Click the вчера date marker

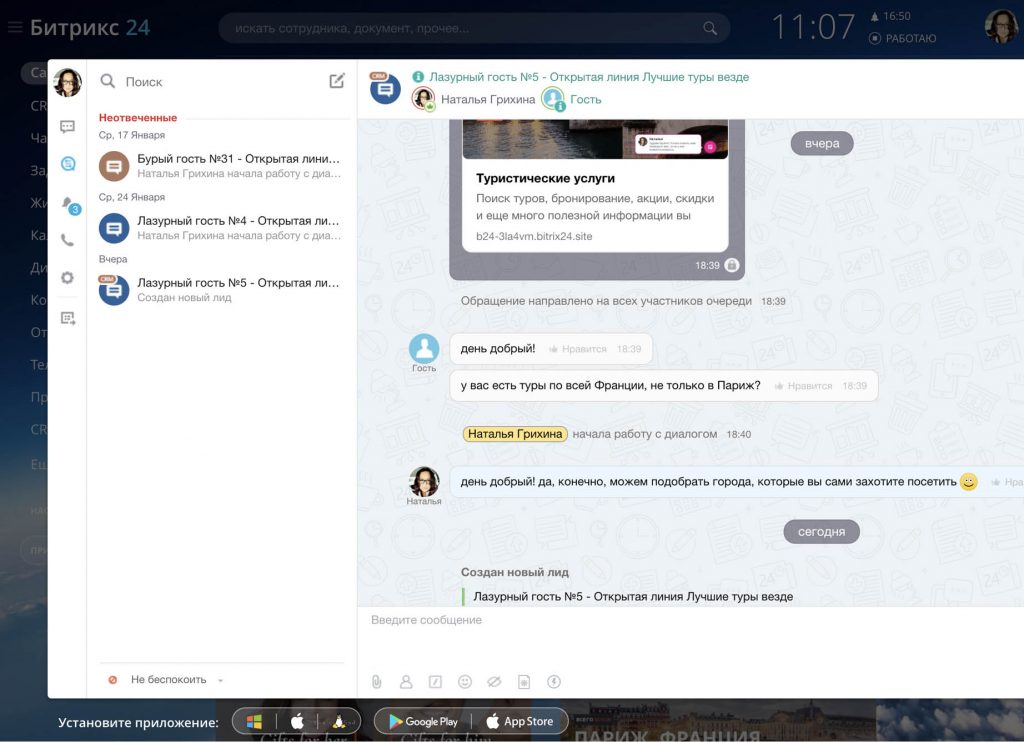(x=822, y=144)
